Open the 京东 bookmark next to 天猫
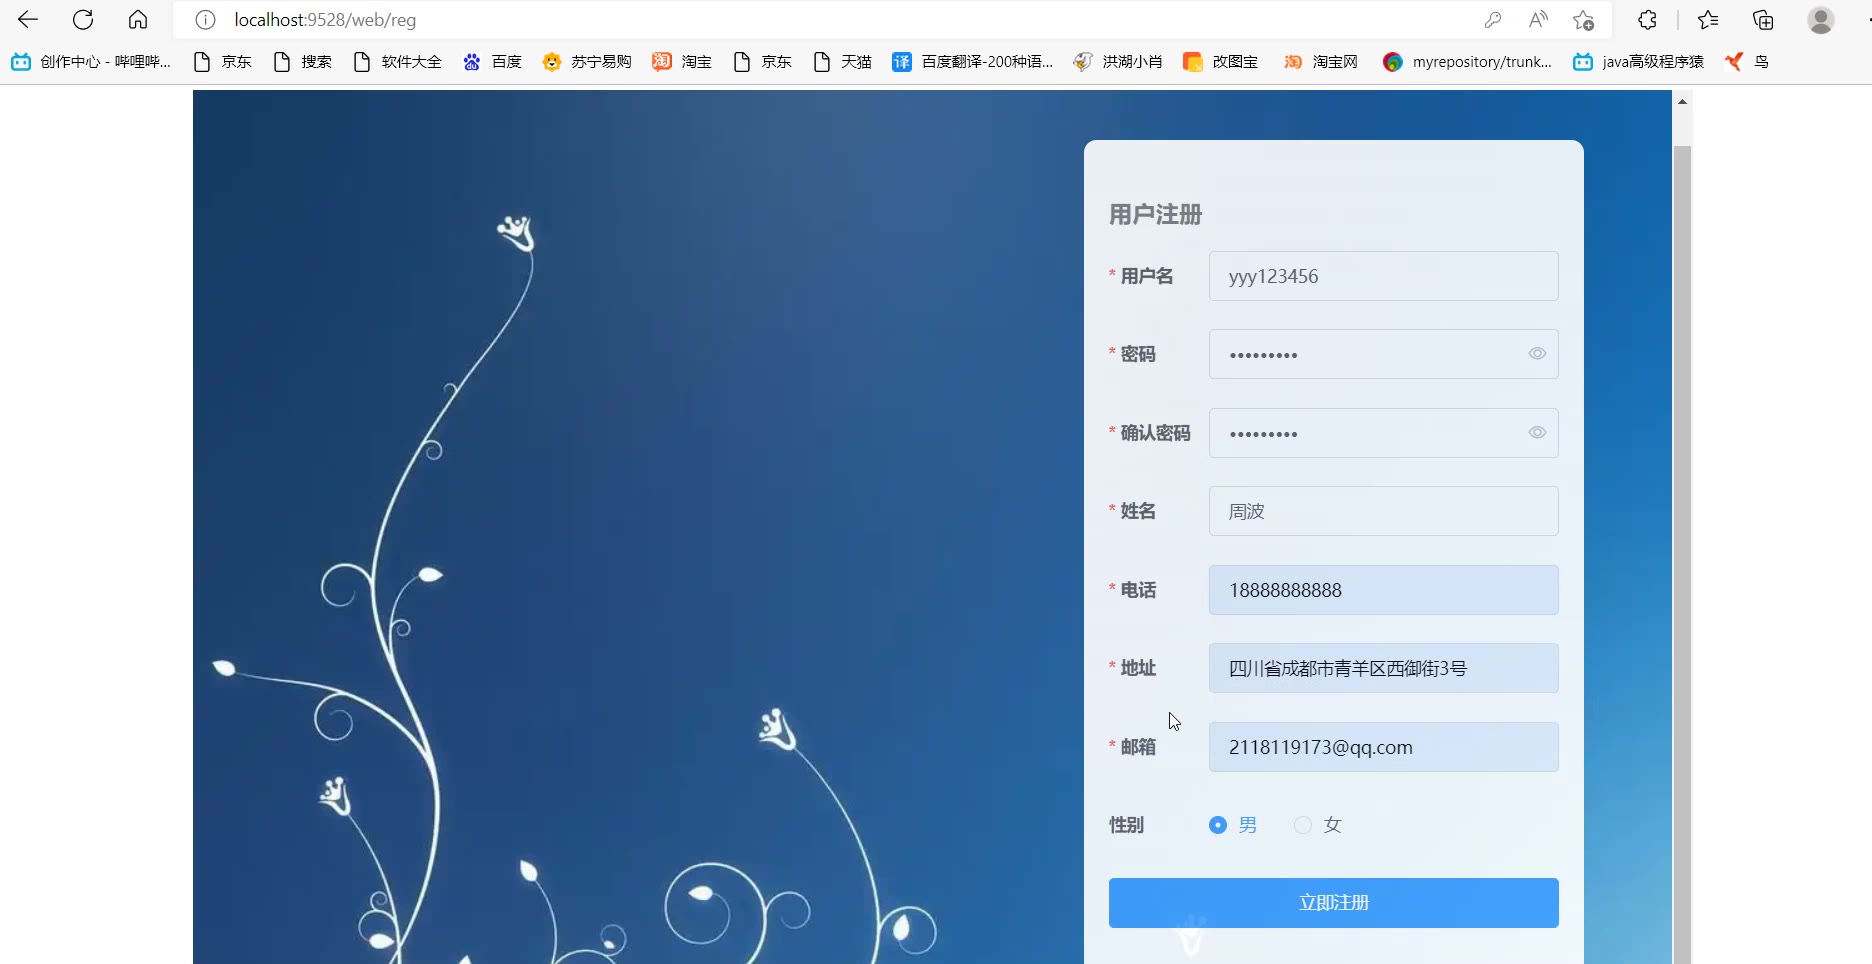Screen dimensions: 1872x964 763,62
